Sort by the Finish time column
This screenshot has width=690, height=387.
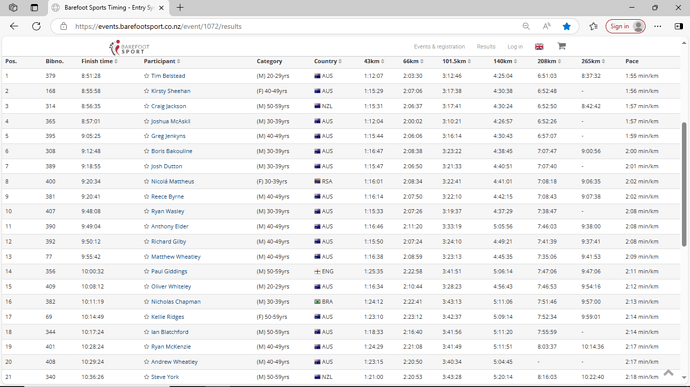pyautogui.click(x=99, y=61)
